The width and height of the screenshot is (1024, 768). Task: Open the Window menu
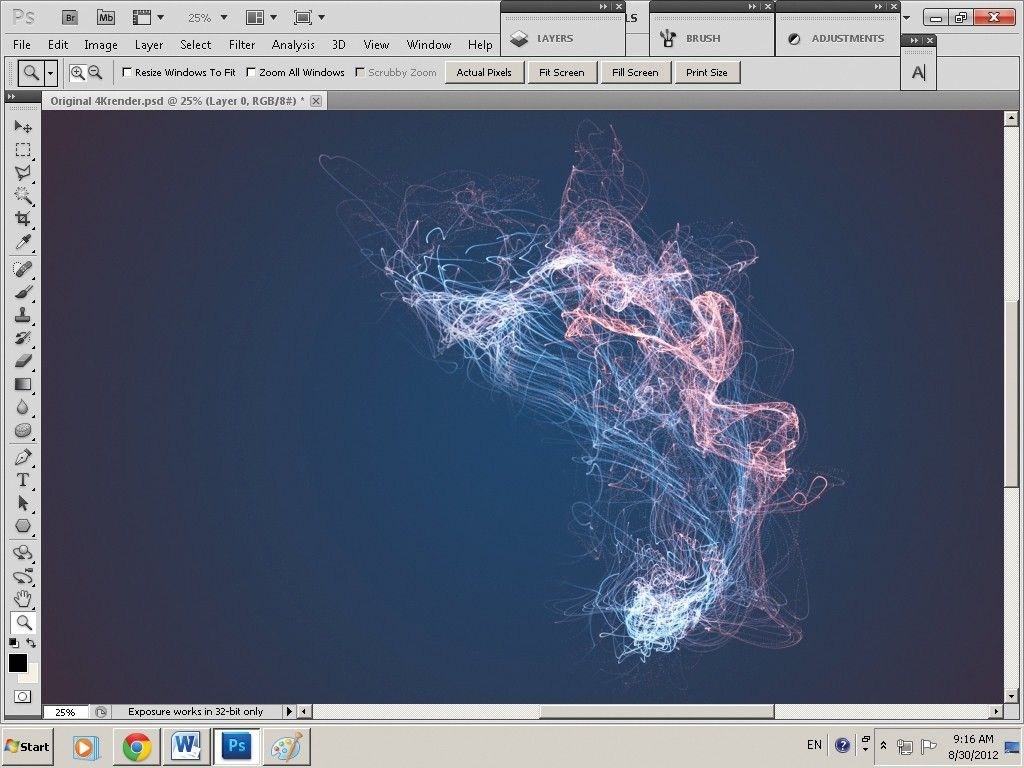point(428,44)
